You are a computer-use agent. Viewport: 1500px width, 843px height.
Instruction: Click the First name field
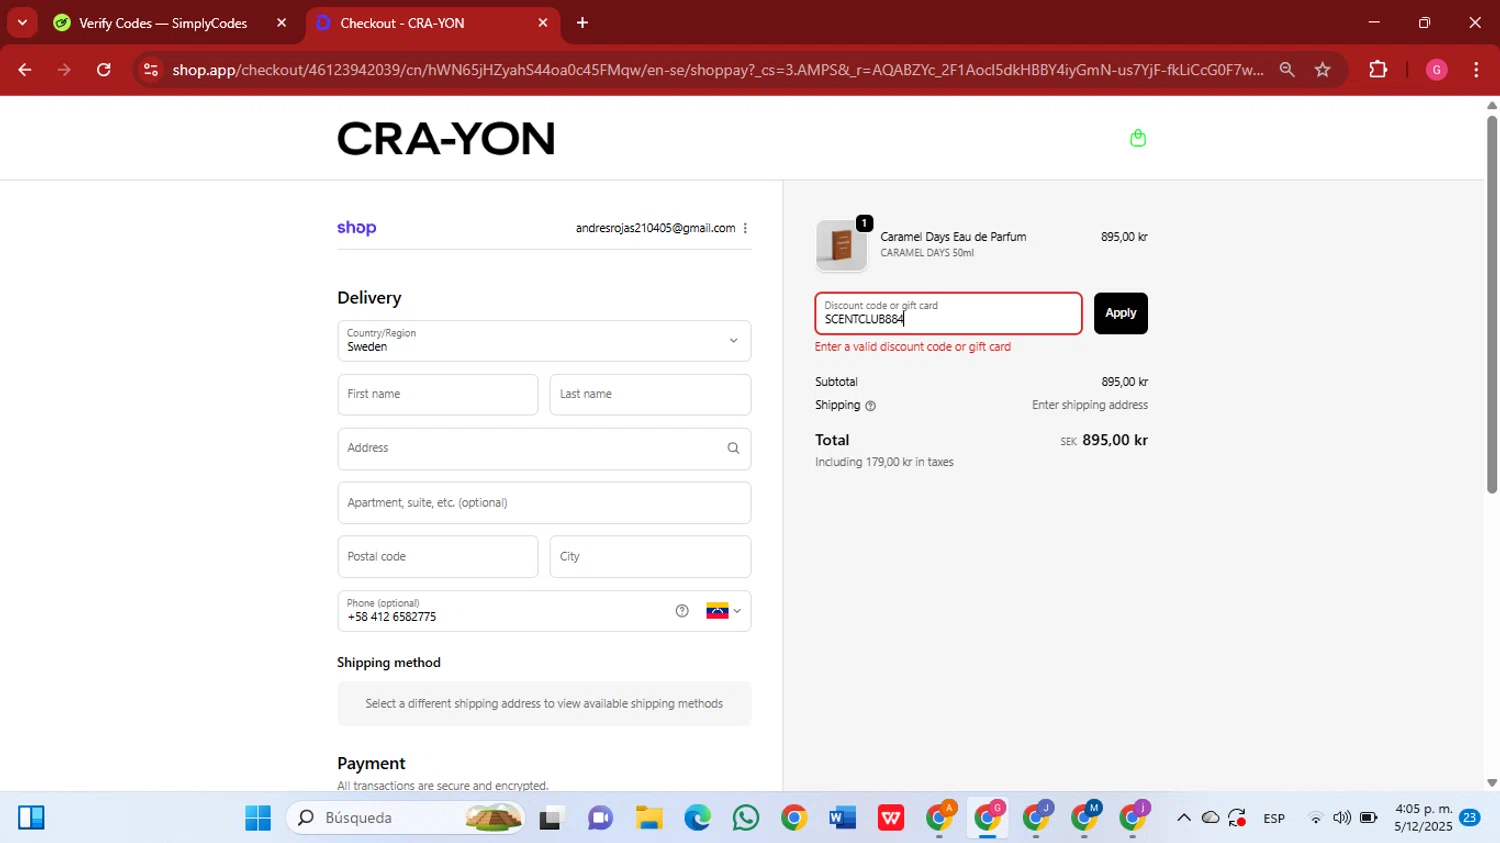pyautogui.click(x=438, y=394)
